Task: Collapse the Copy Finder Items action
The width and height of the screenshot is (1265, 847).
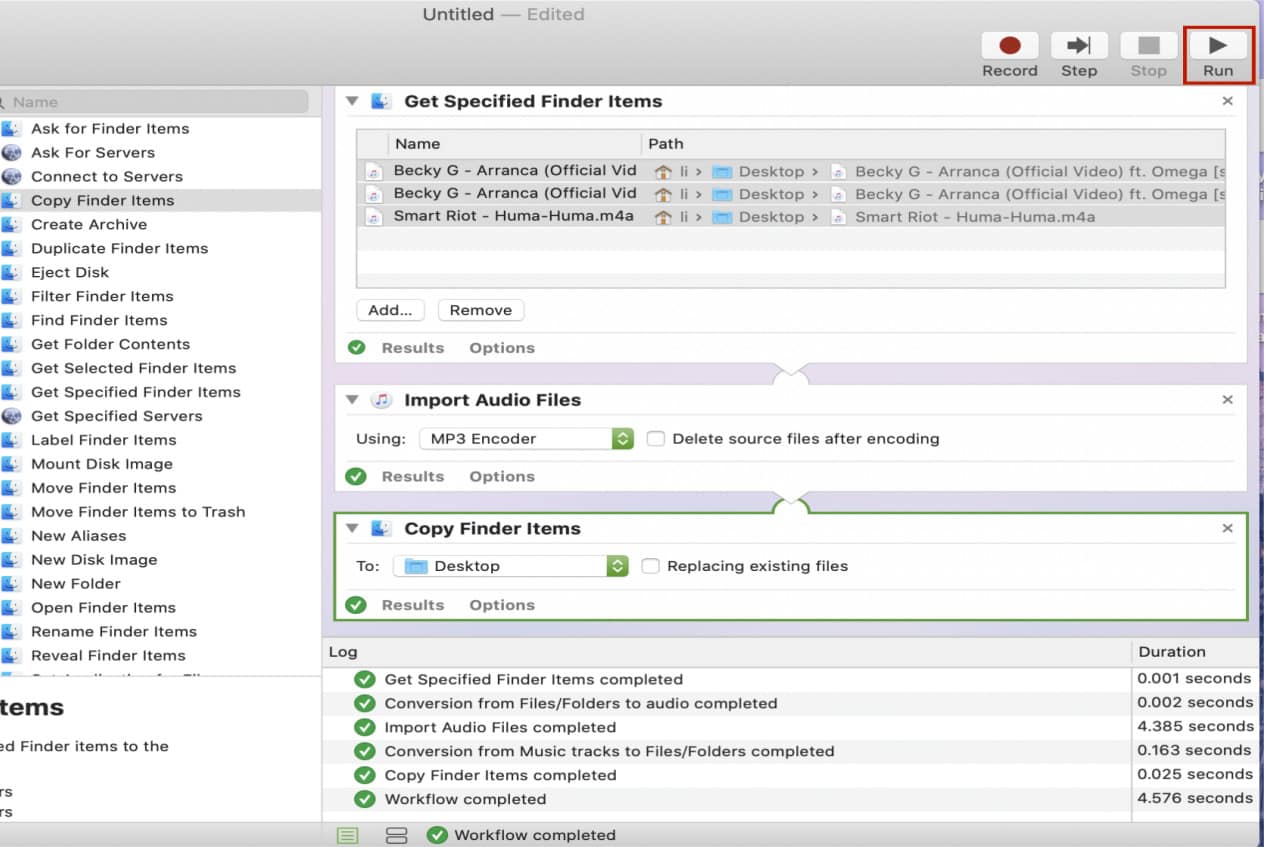Action: [x=351, y=529]
